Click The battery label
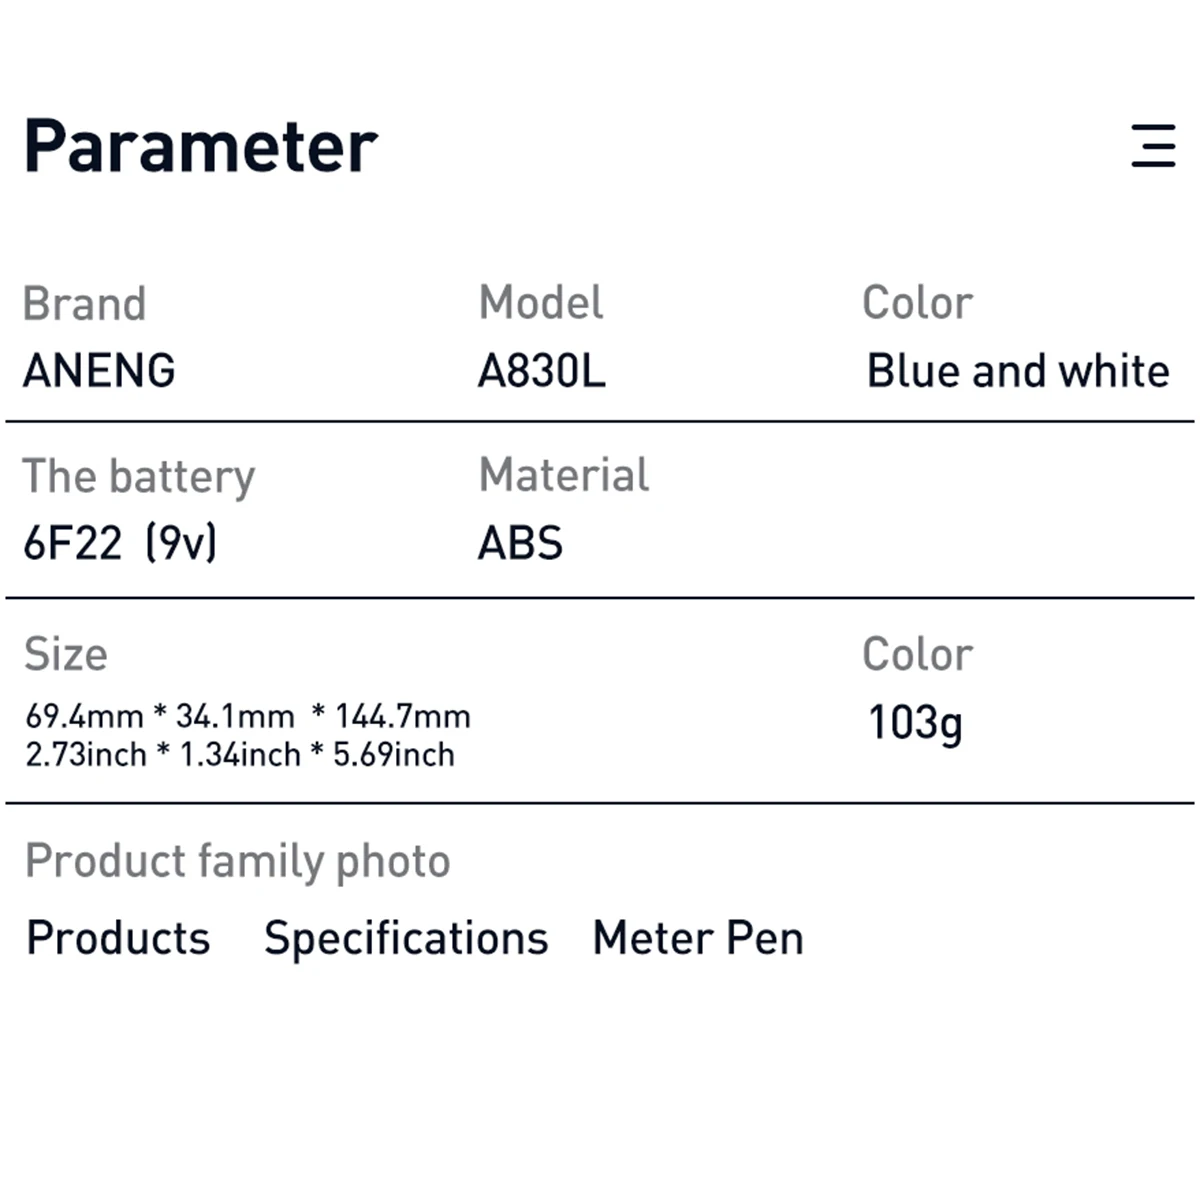1200x1200 pixels. [139, 477]
